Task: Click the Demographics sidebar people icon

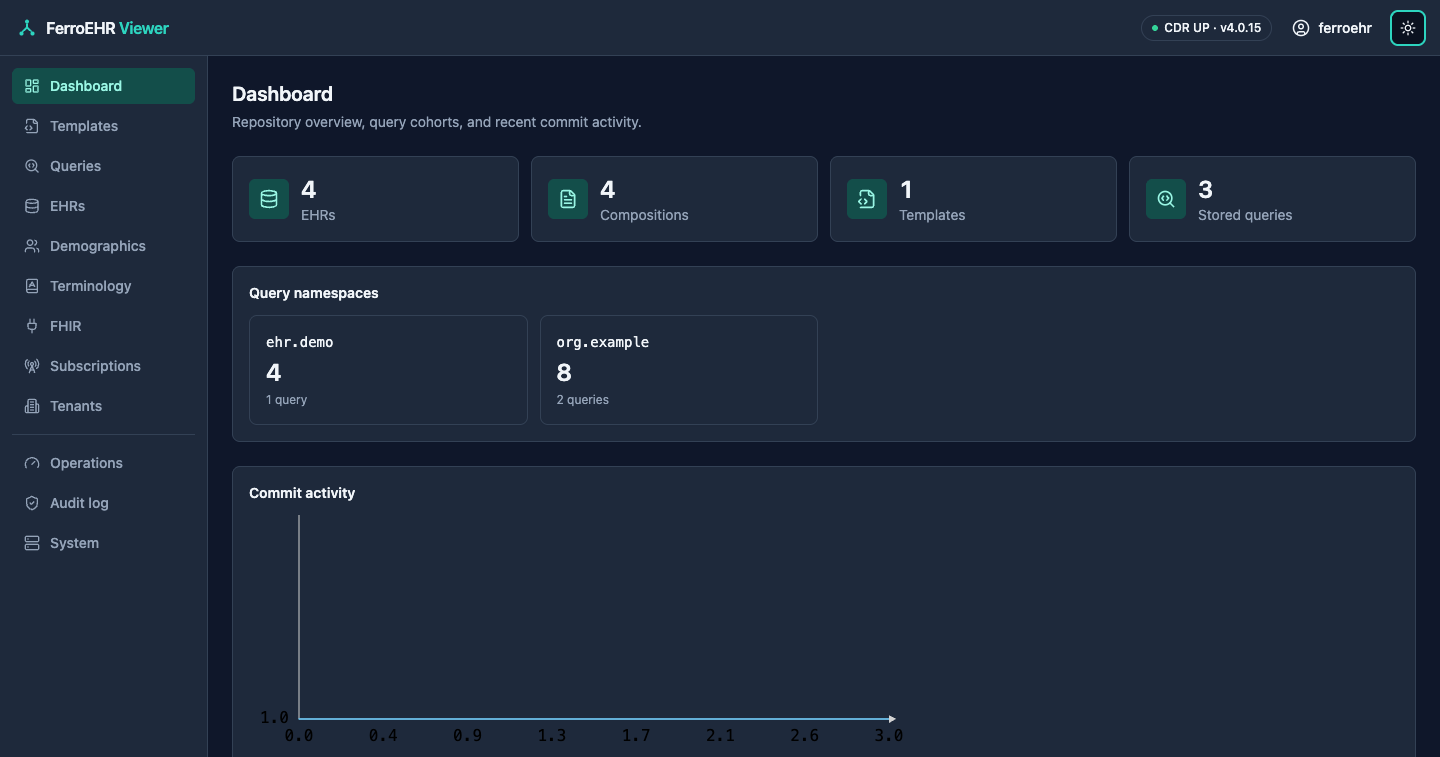Action: (x=32, y=246)
